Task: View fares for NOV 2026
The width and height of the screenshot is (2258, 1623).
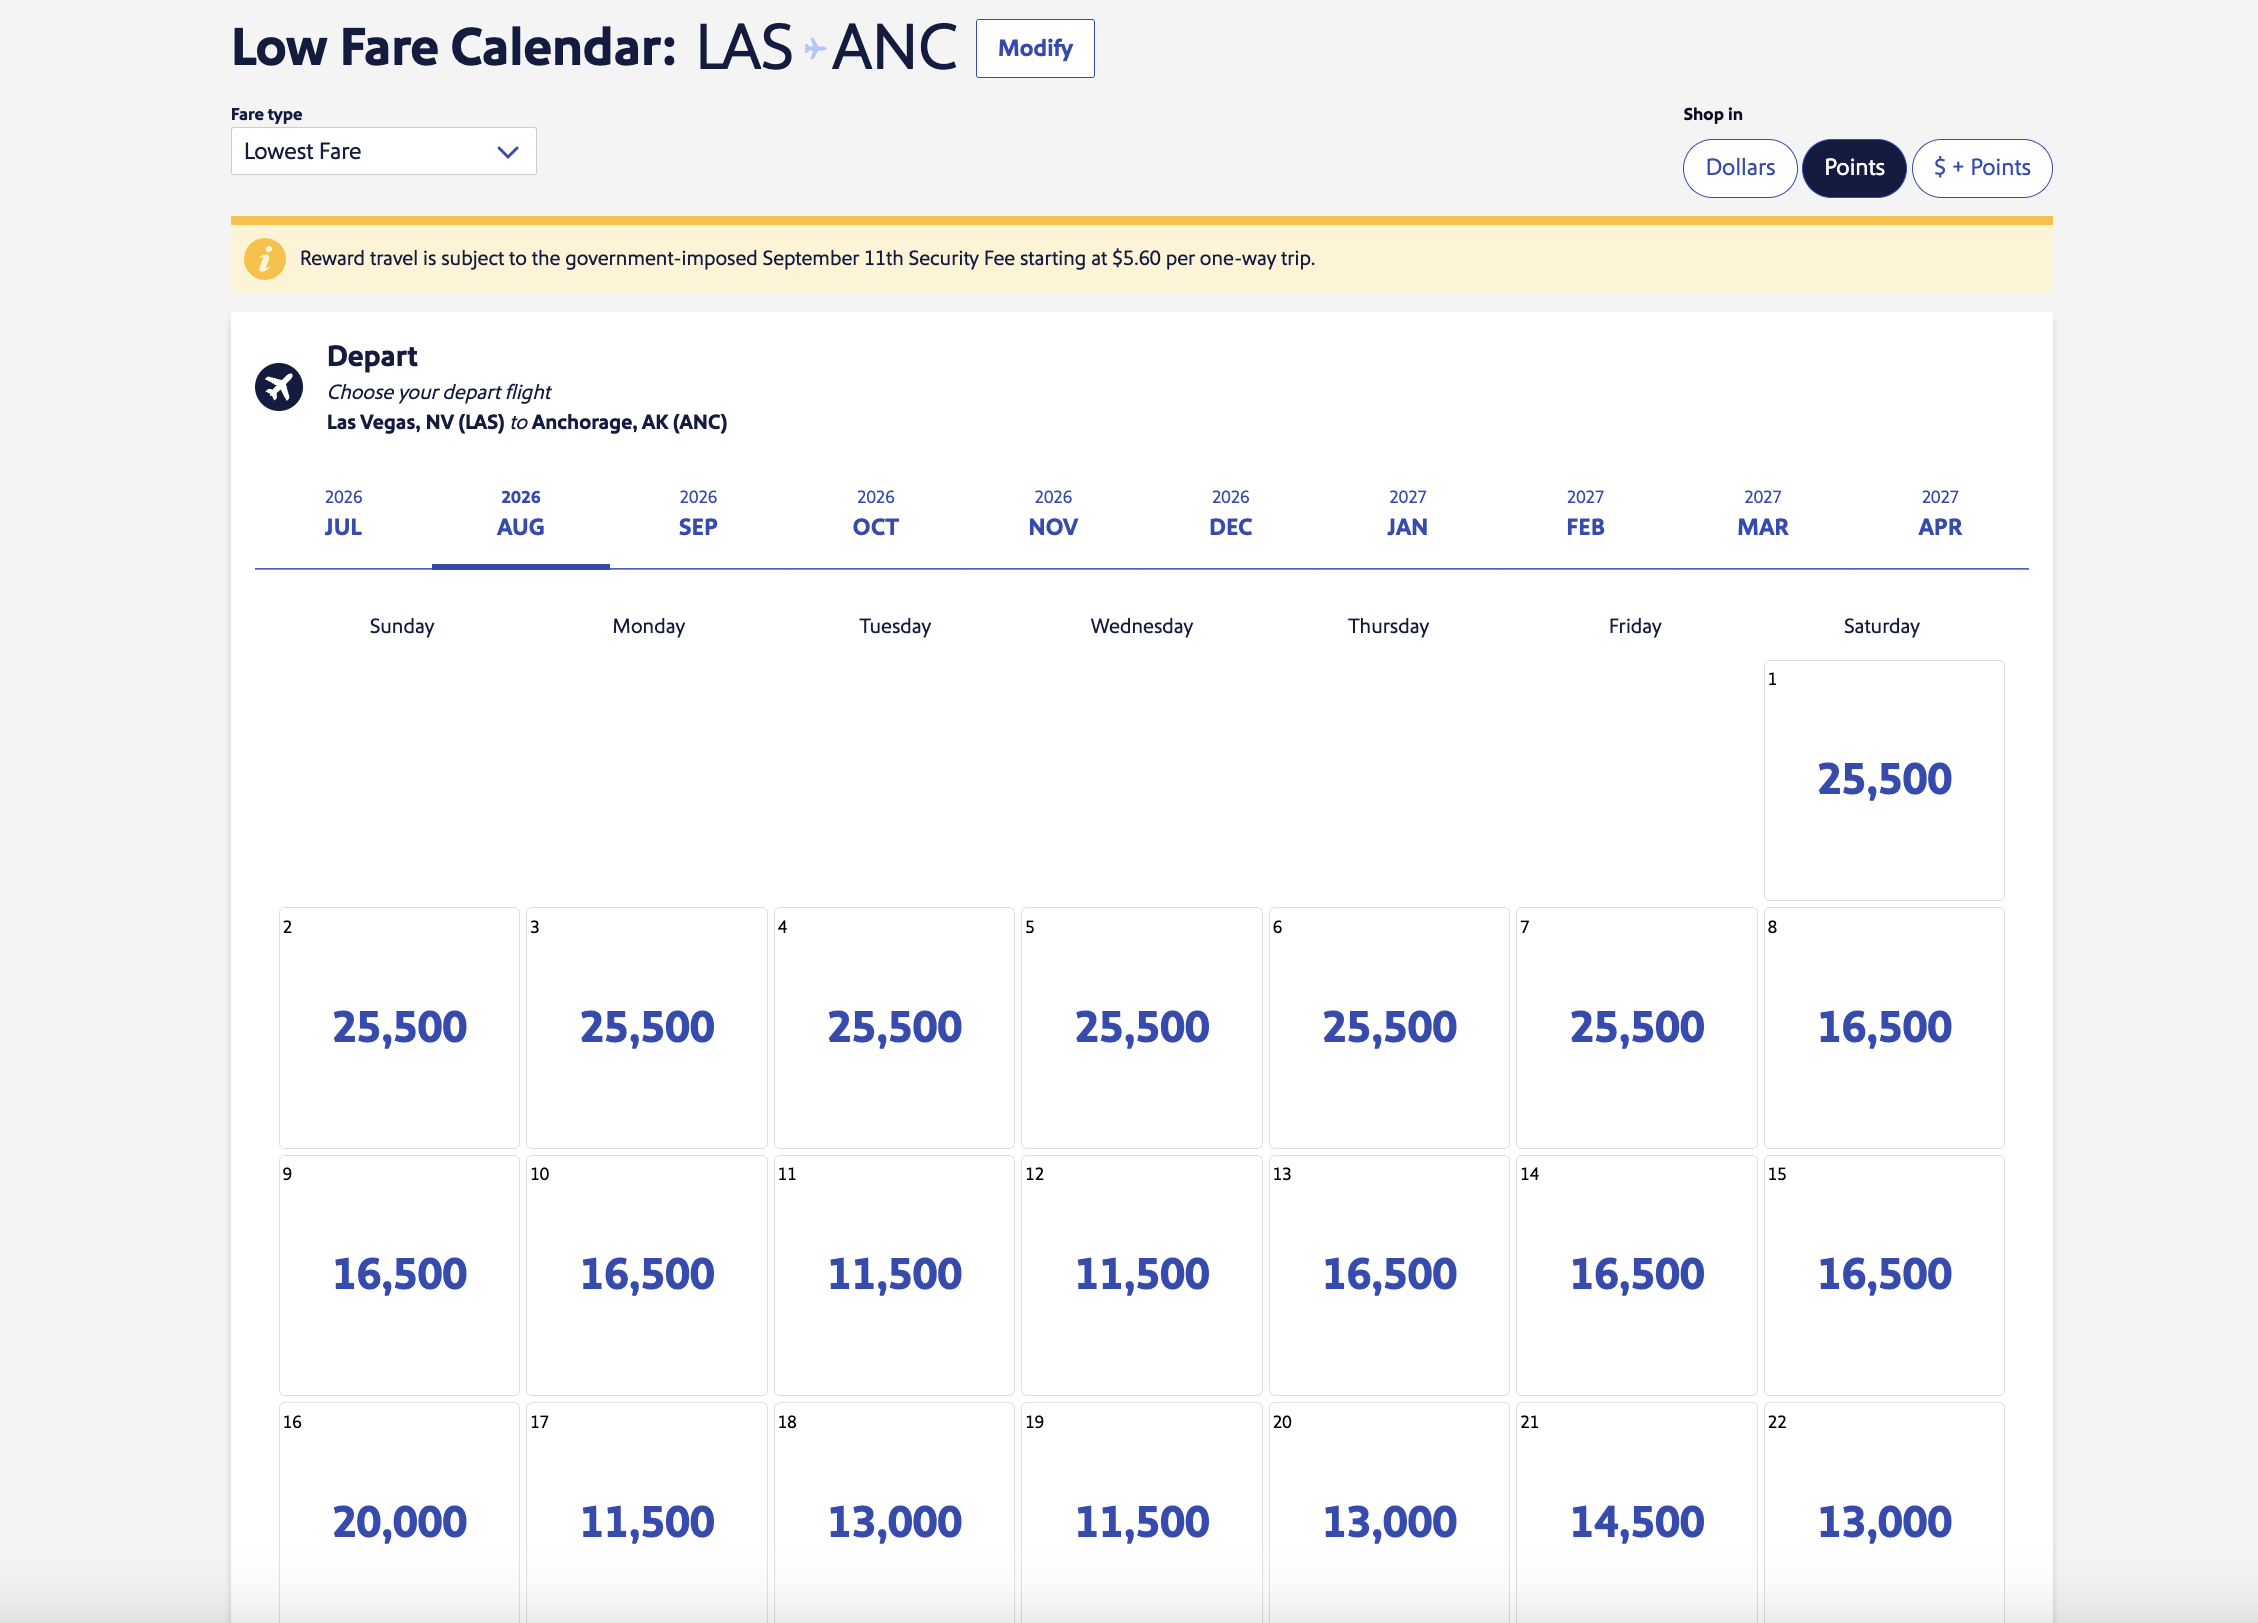Action: point(1053,513)
